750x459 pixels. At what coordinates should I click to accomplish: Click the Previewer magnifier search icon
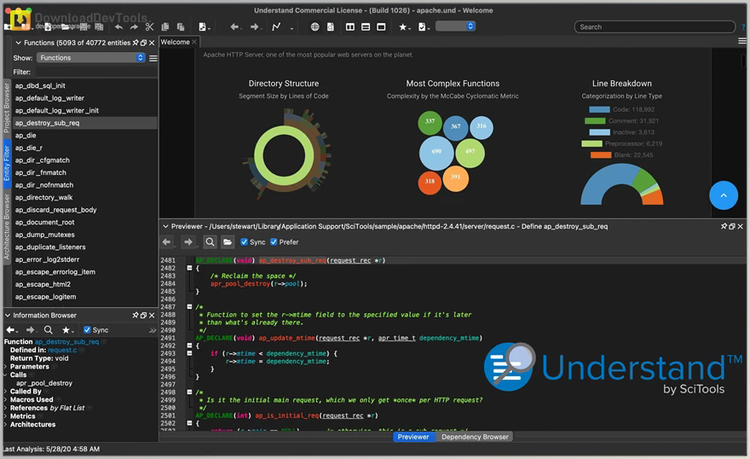pos(210,242)
